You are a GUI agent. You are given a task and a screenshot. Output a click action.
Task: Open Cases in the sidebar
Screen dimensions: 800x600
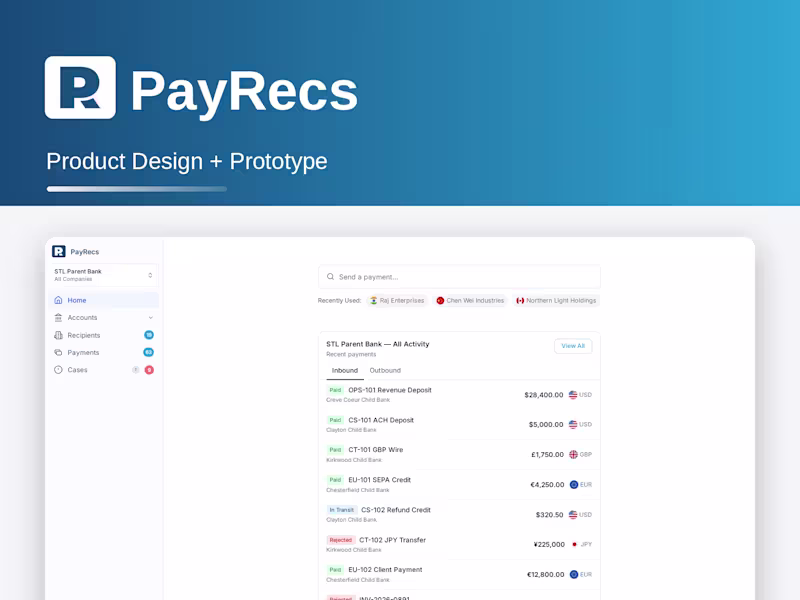click(x=104, y=370)
